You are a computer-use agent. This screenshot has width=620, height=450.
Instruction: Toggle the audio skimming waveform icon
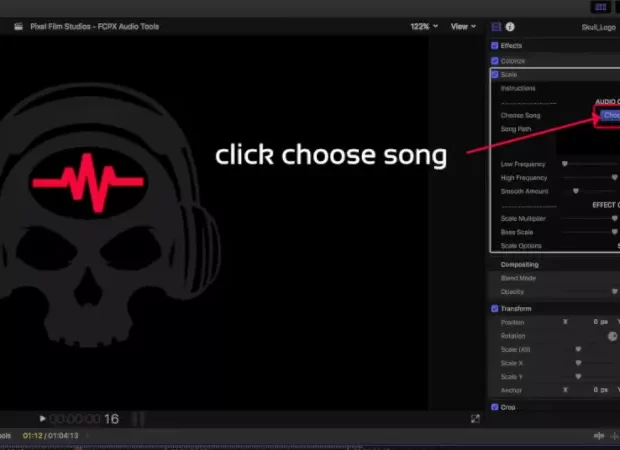coord(599,436)
